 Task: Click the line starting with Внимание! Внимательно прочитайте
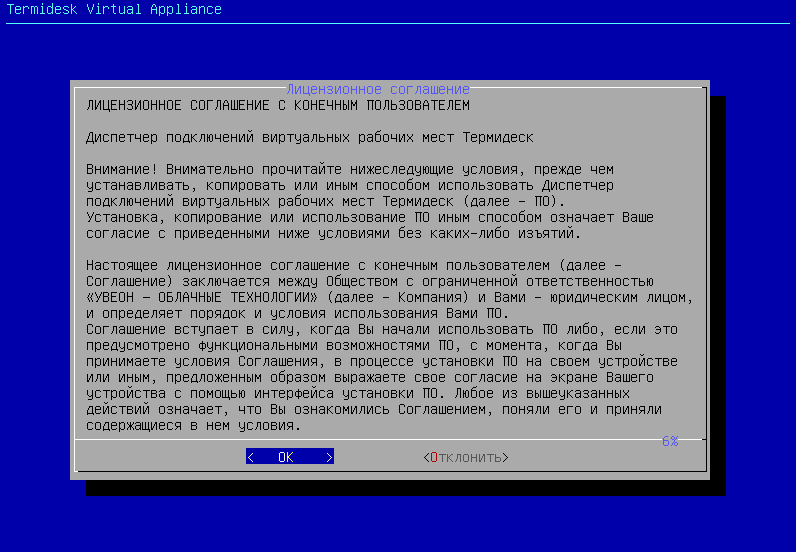(x=350, y=170)
